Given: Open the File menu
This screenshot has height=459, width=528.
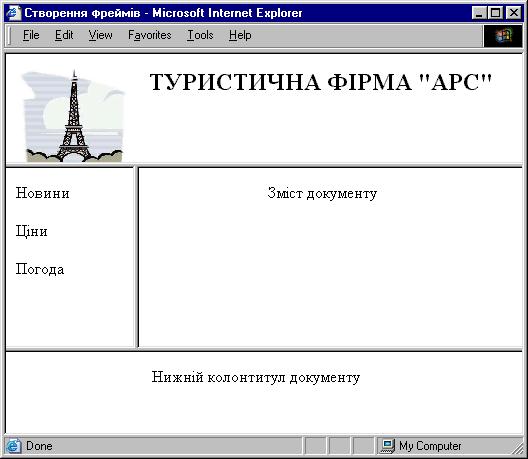Looking at the screenshot, I should [31, 35].
